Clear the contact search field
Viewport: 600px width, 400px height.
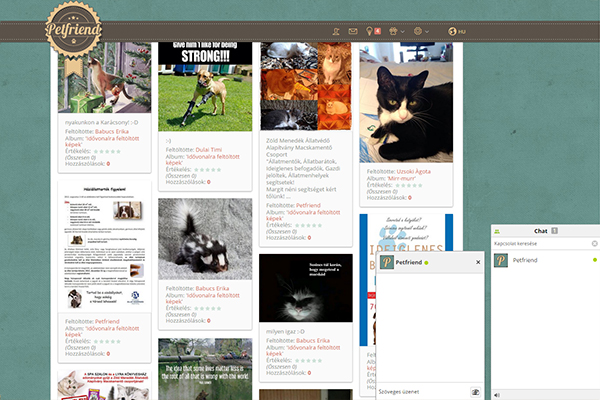[x=594, y=243]
